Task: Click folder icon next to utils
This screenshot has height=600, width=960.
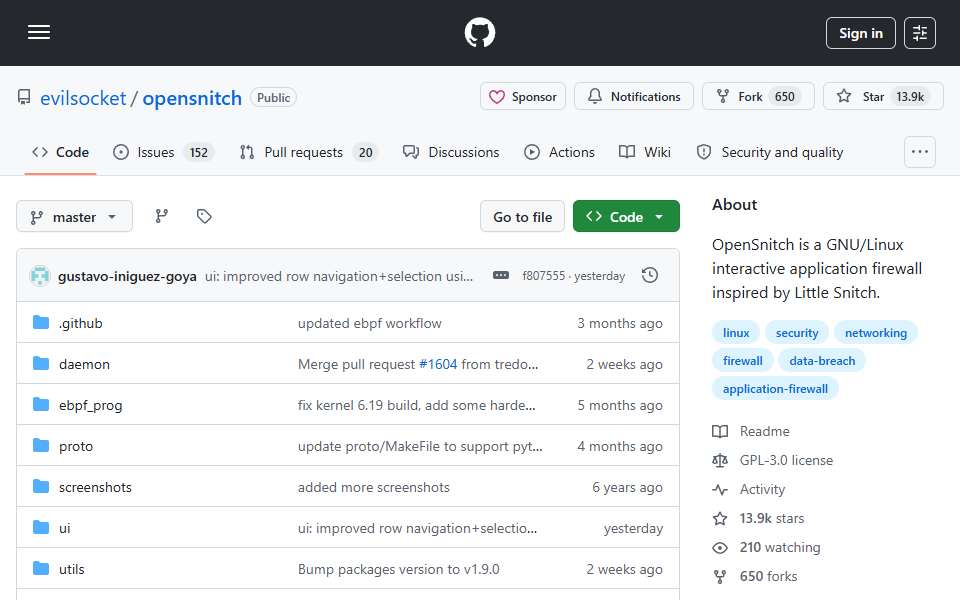Action: (41, 569)
